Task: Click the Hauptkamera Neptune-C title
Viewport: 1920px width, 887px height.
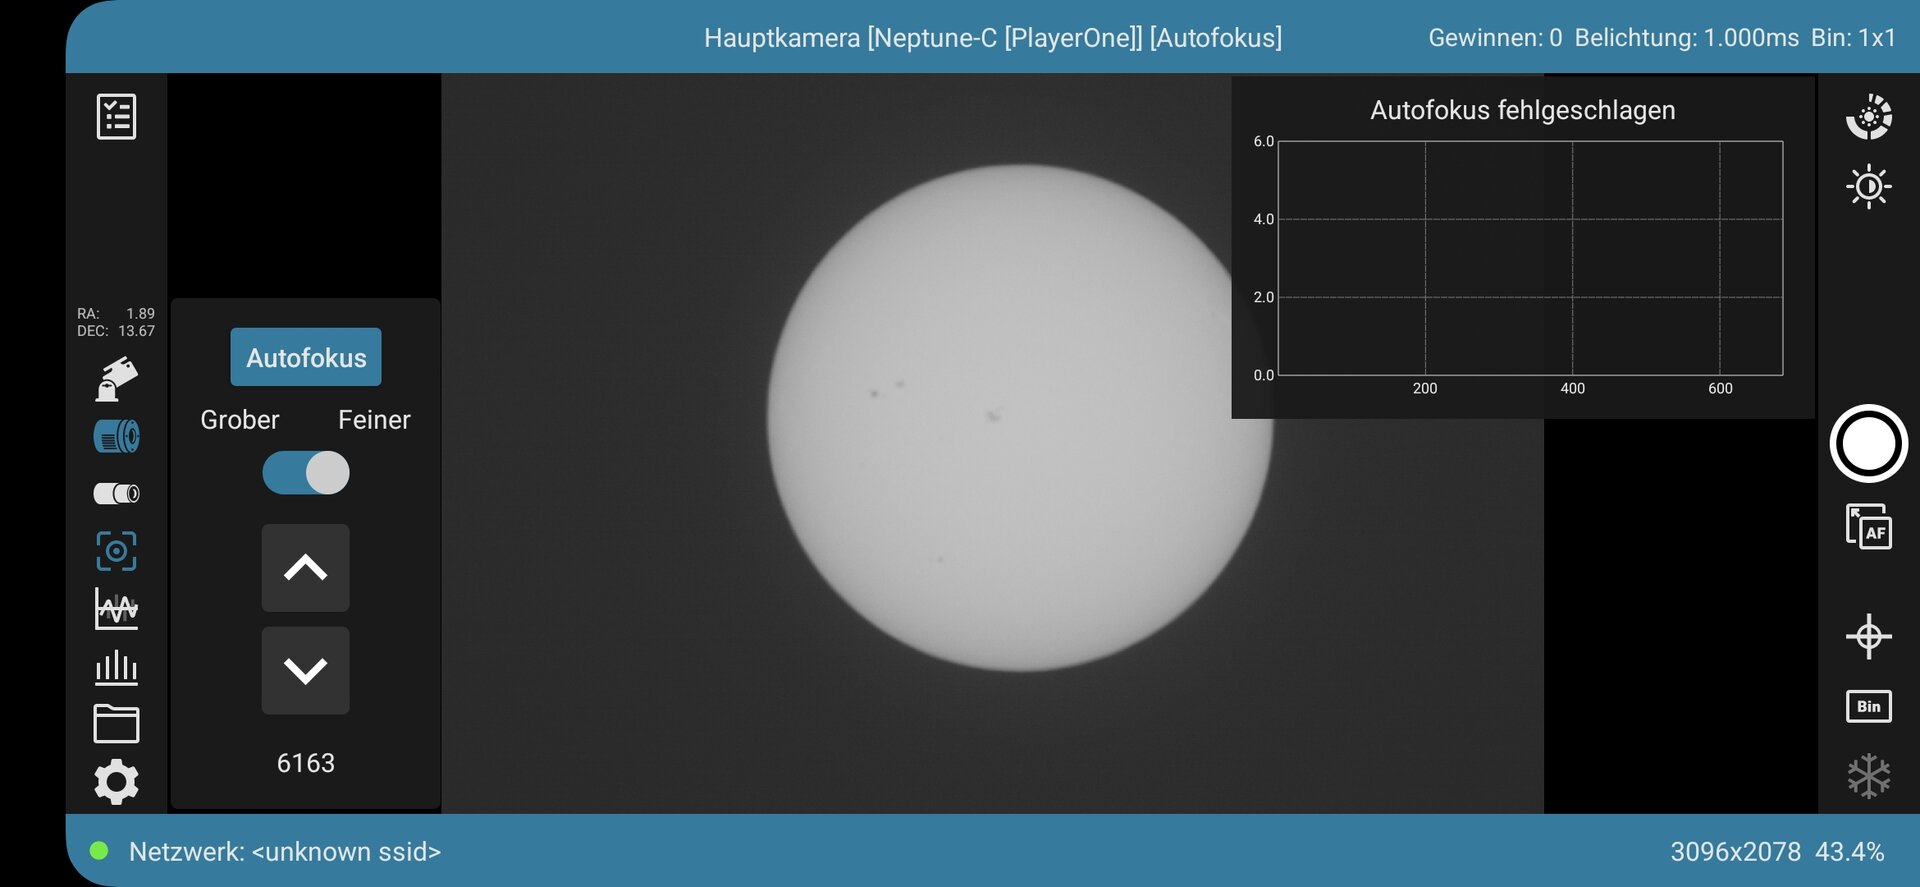Action: coord(993,38)
